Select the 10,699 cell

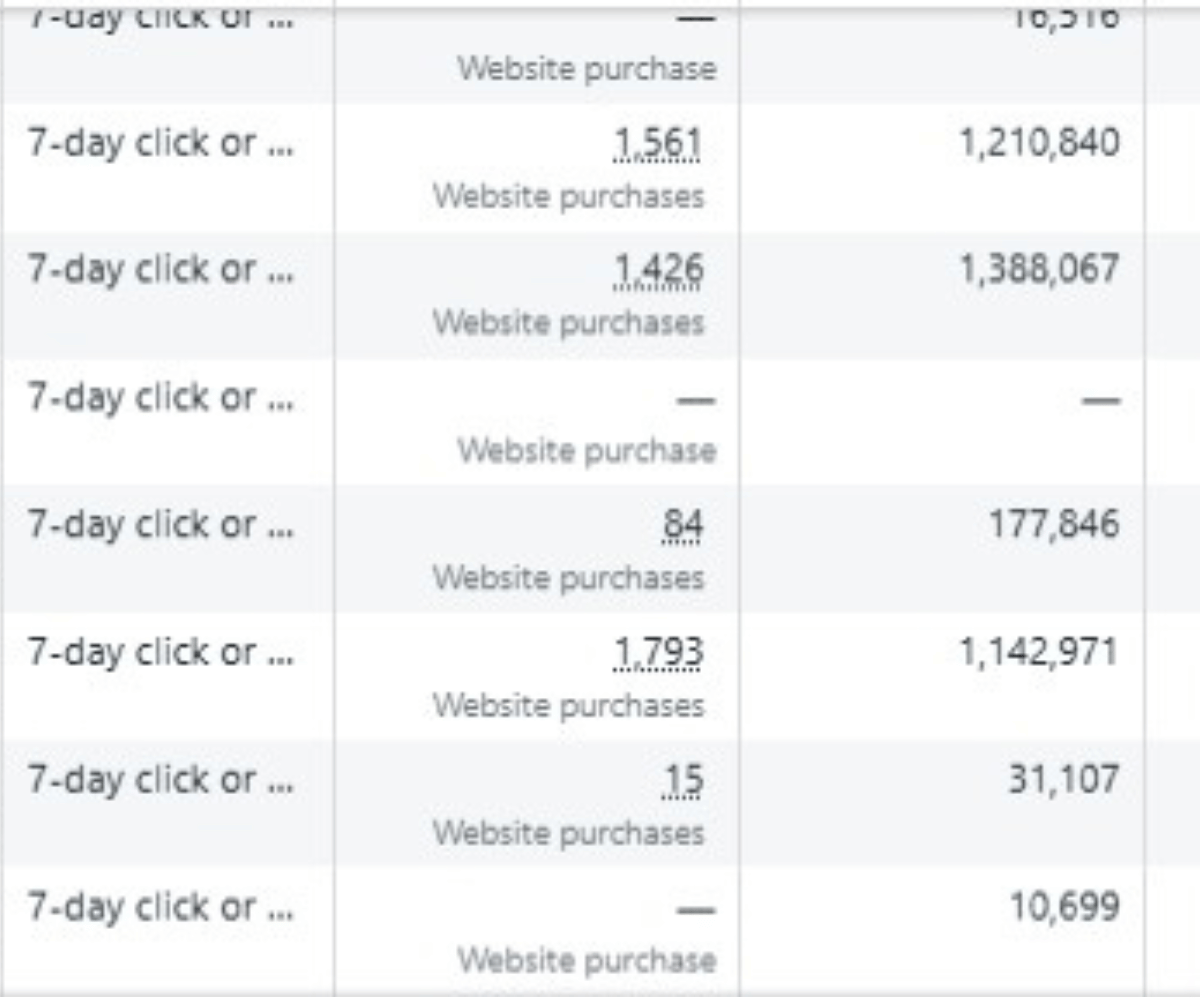[x=1063, y=907]
